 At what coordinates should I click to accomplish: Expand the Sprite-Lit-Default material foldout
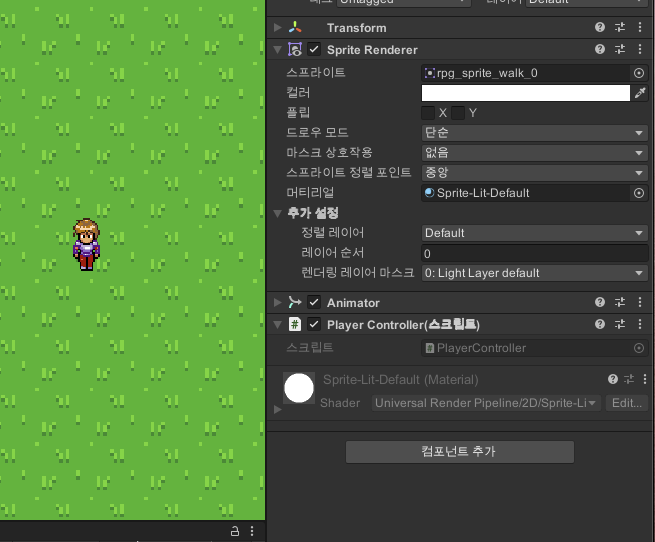click(277, 410)
